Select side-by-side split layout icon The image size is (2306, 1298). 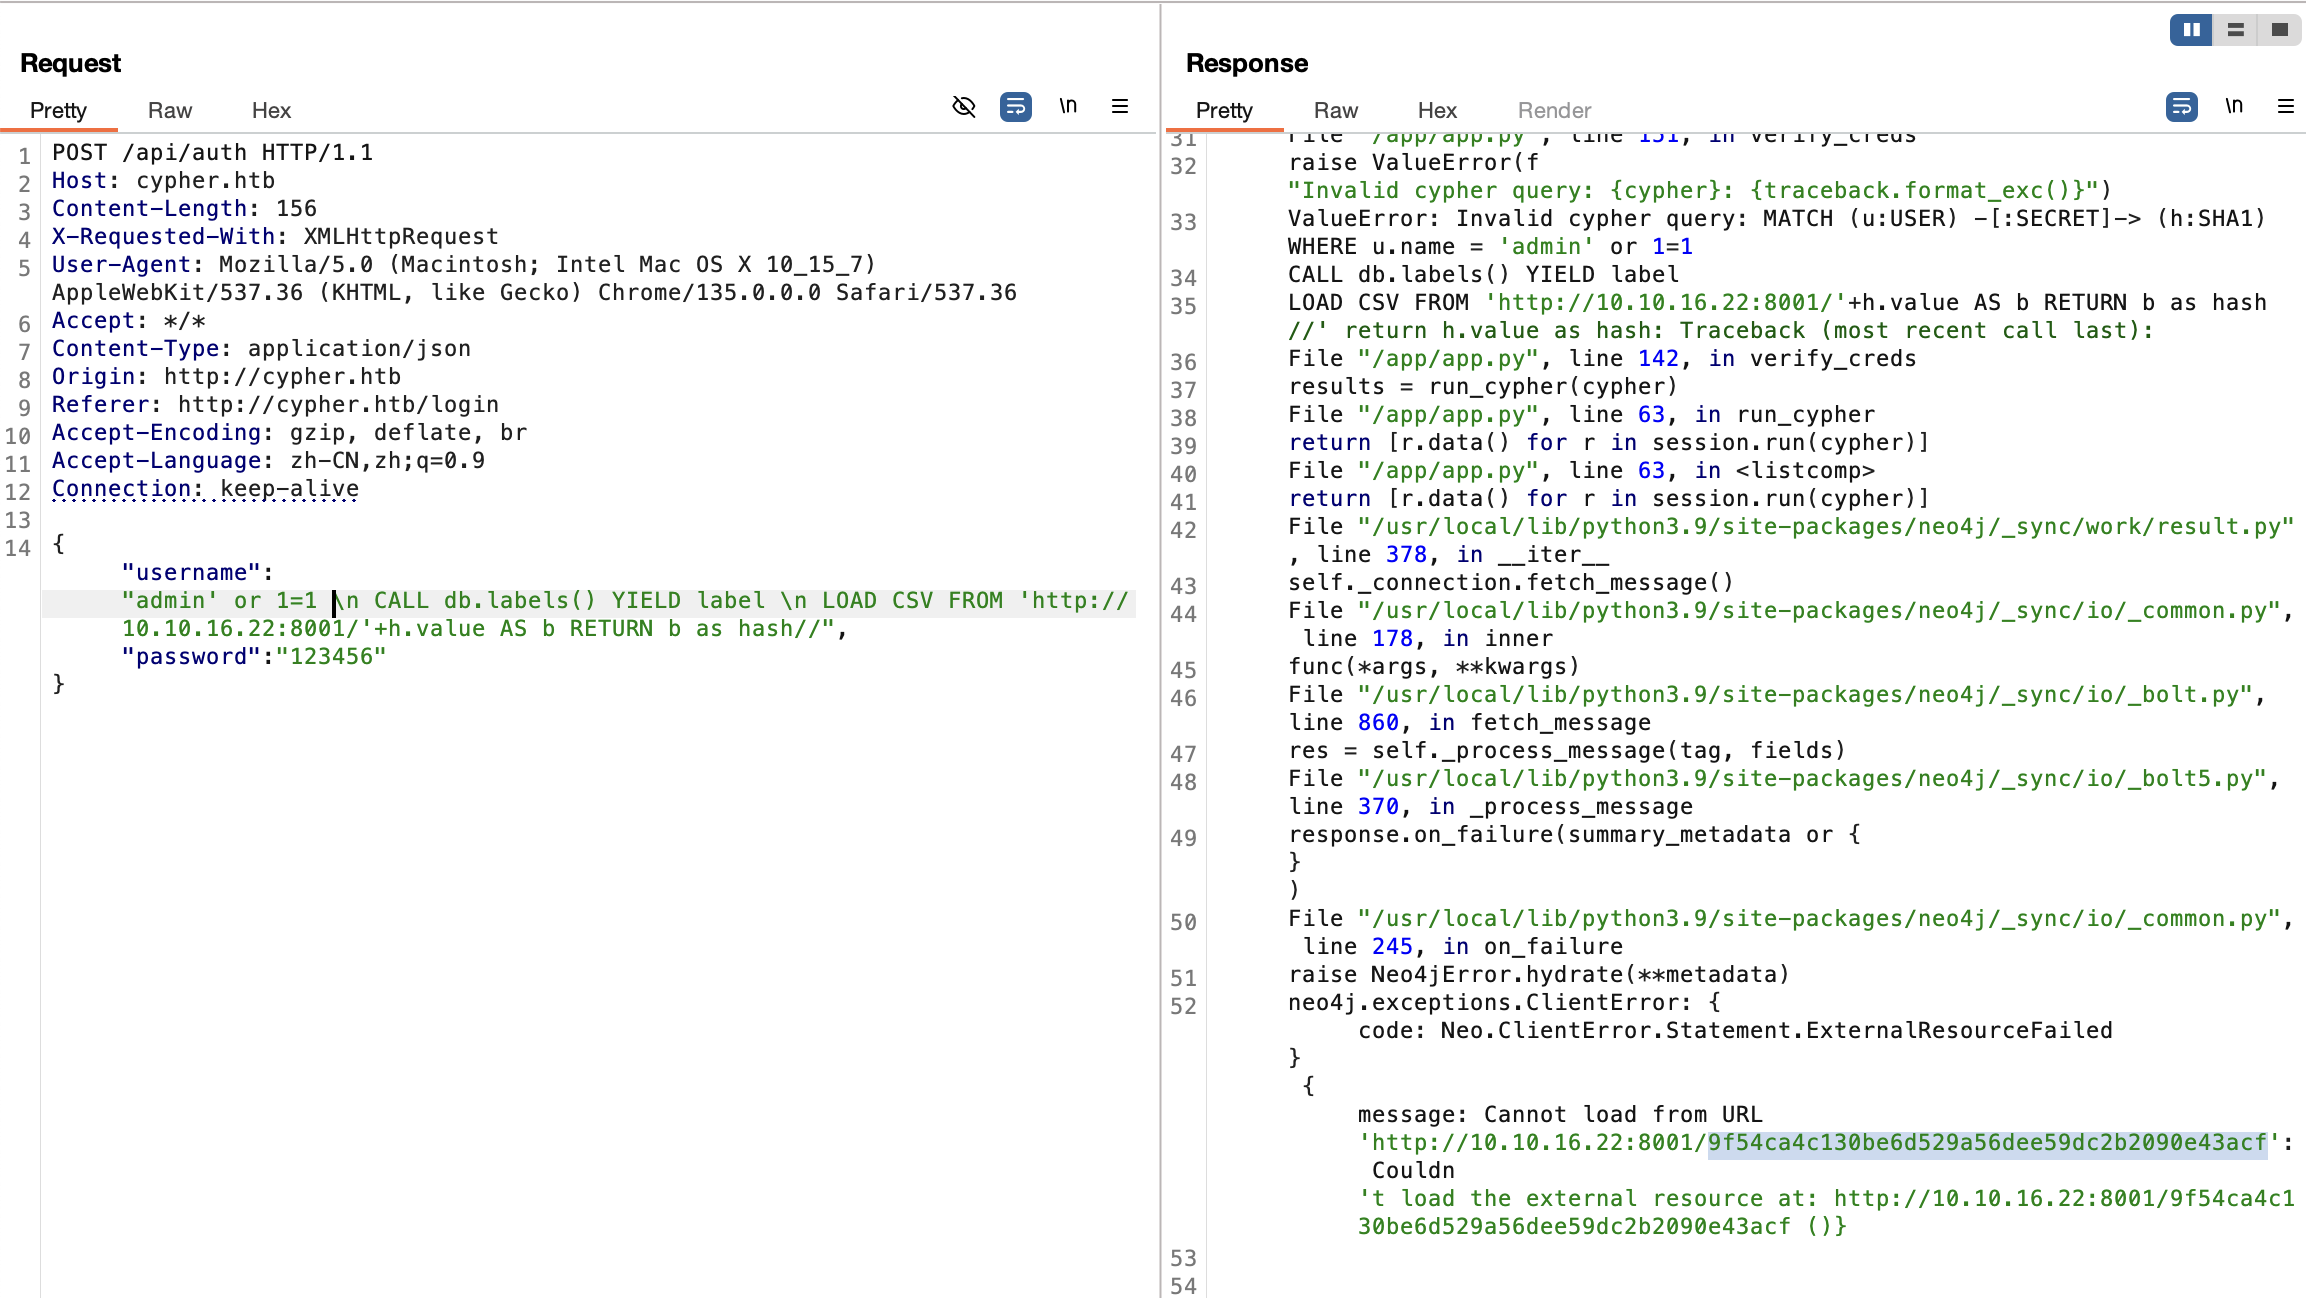tap(2191, 30)
